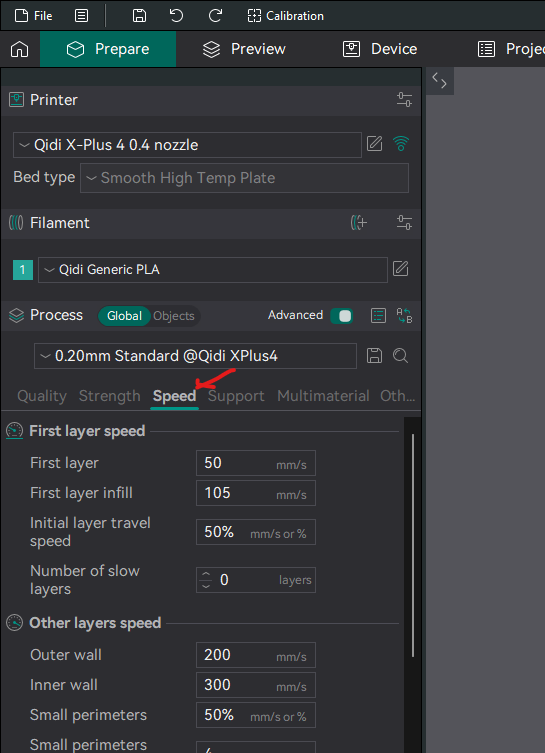Click the filament 1 color swatch
The height and width of the screenshot is (753, 545).
pyautogui.click(x=23, y=270)
